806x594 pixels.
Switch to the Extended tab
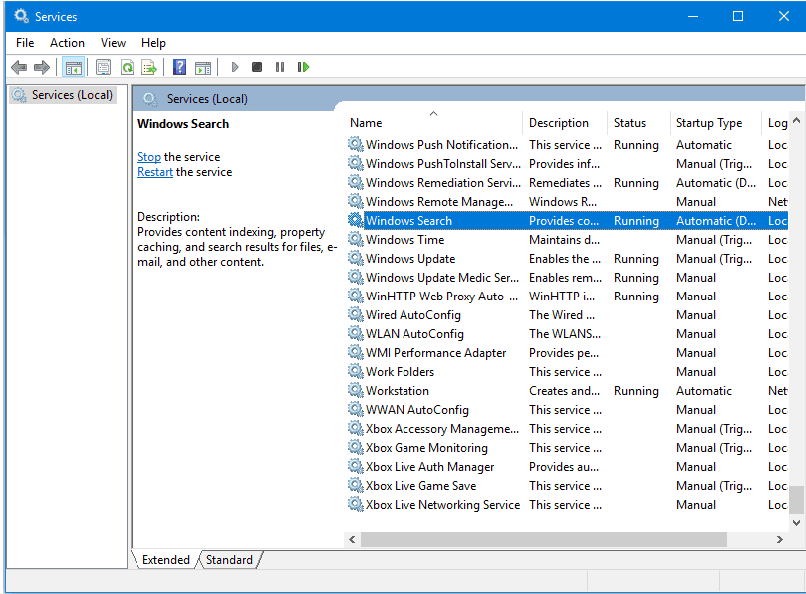(166, 560)
